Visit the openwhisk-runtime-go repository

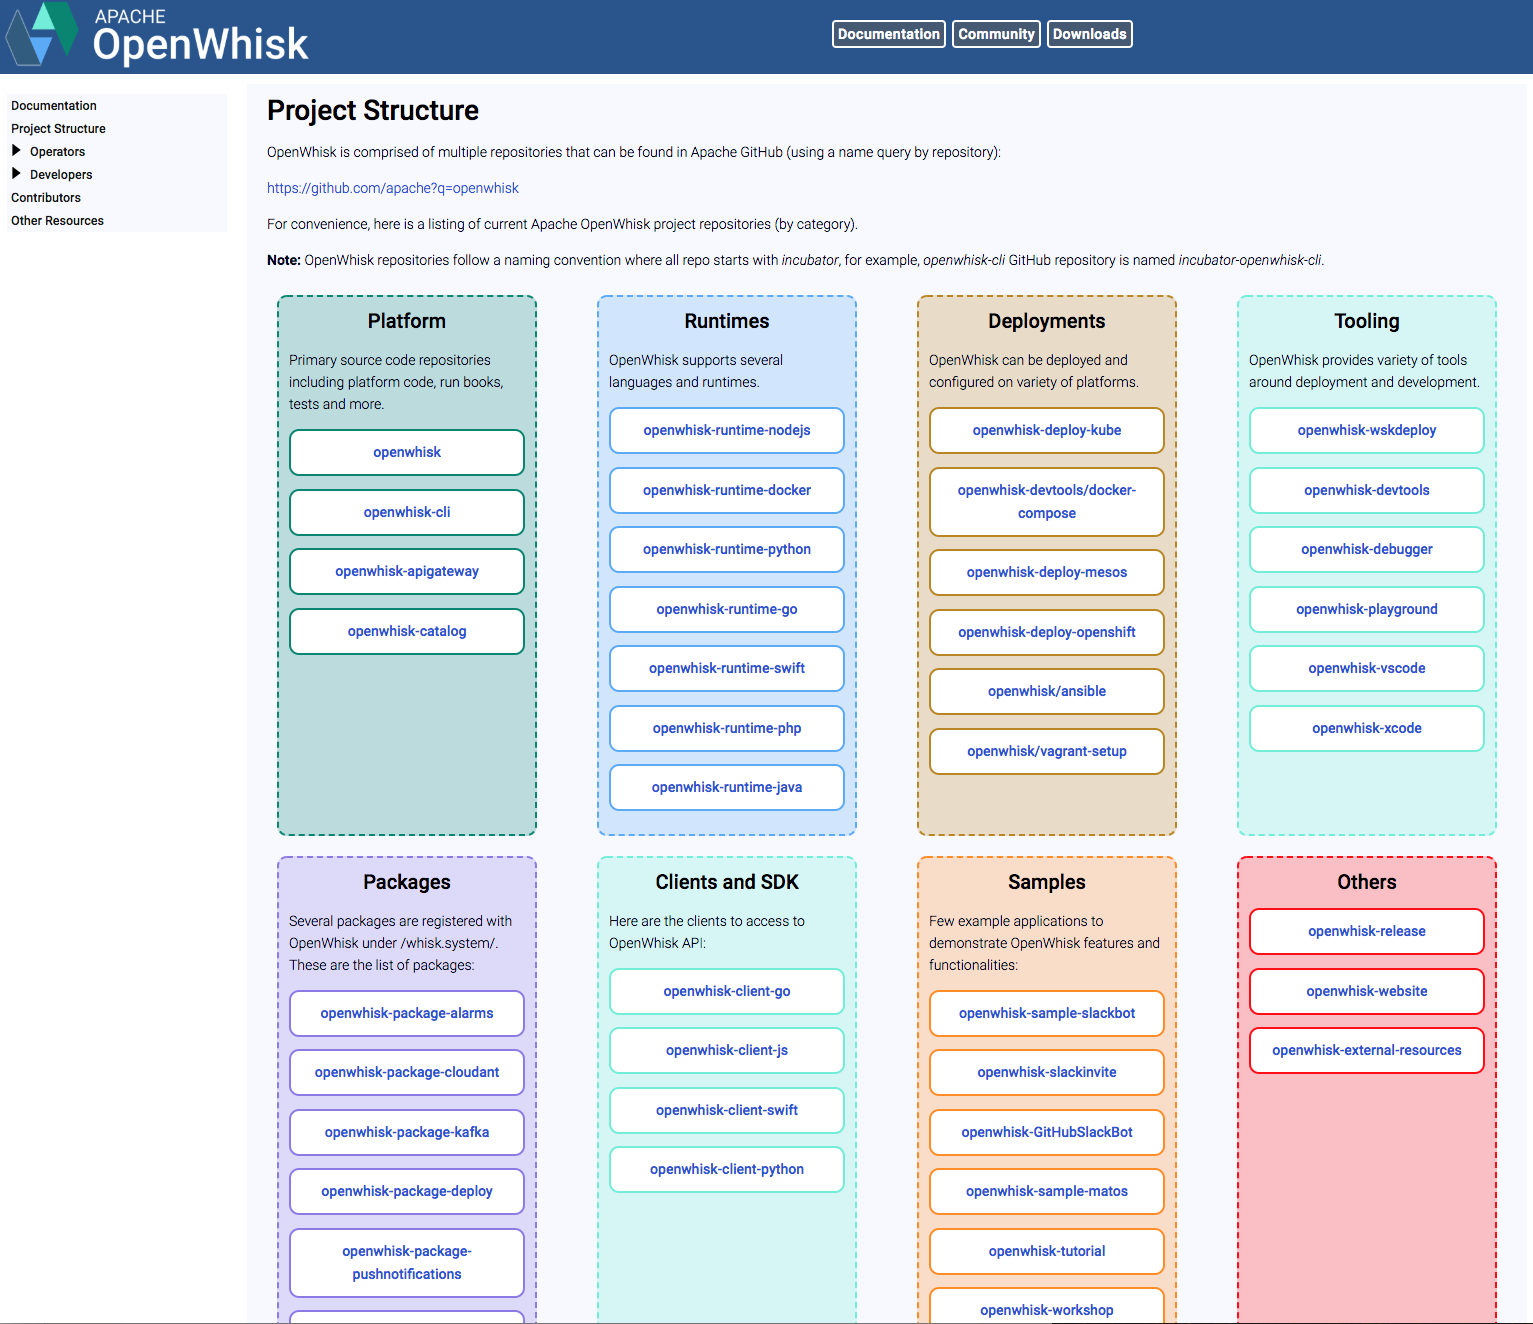(x=727, y=609)
